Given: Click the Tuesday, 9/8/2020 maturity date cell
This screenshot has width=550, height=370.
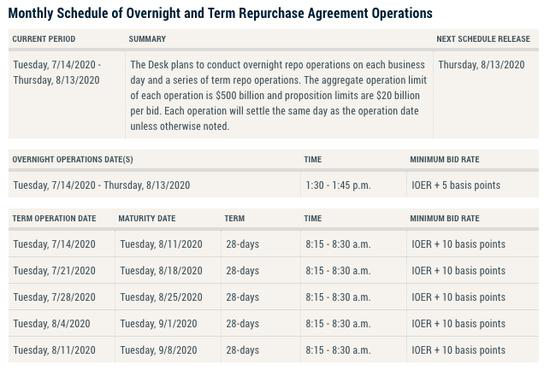Looking at the screenshot, I should pos(159,350).
